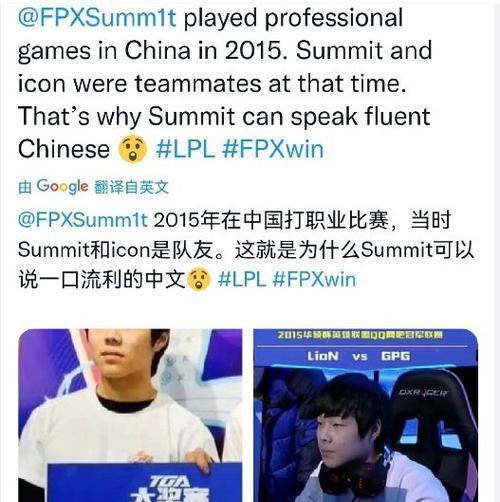Image resolution: width=500 pixels, height=502 pixels.
Task: Click the Chinese translated tweet text
Action: coord(246,250)
